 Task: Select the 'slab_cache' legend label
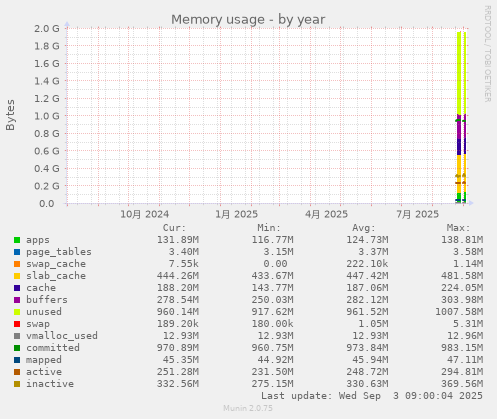56,276
